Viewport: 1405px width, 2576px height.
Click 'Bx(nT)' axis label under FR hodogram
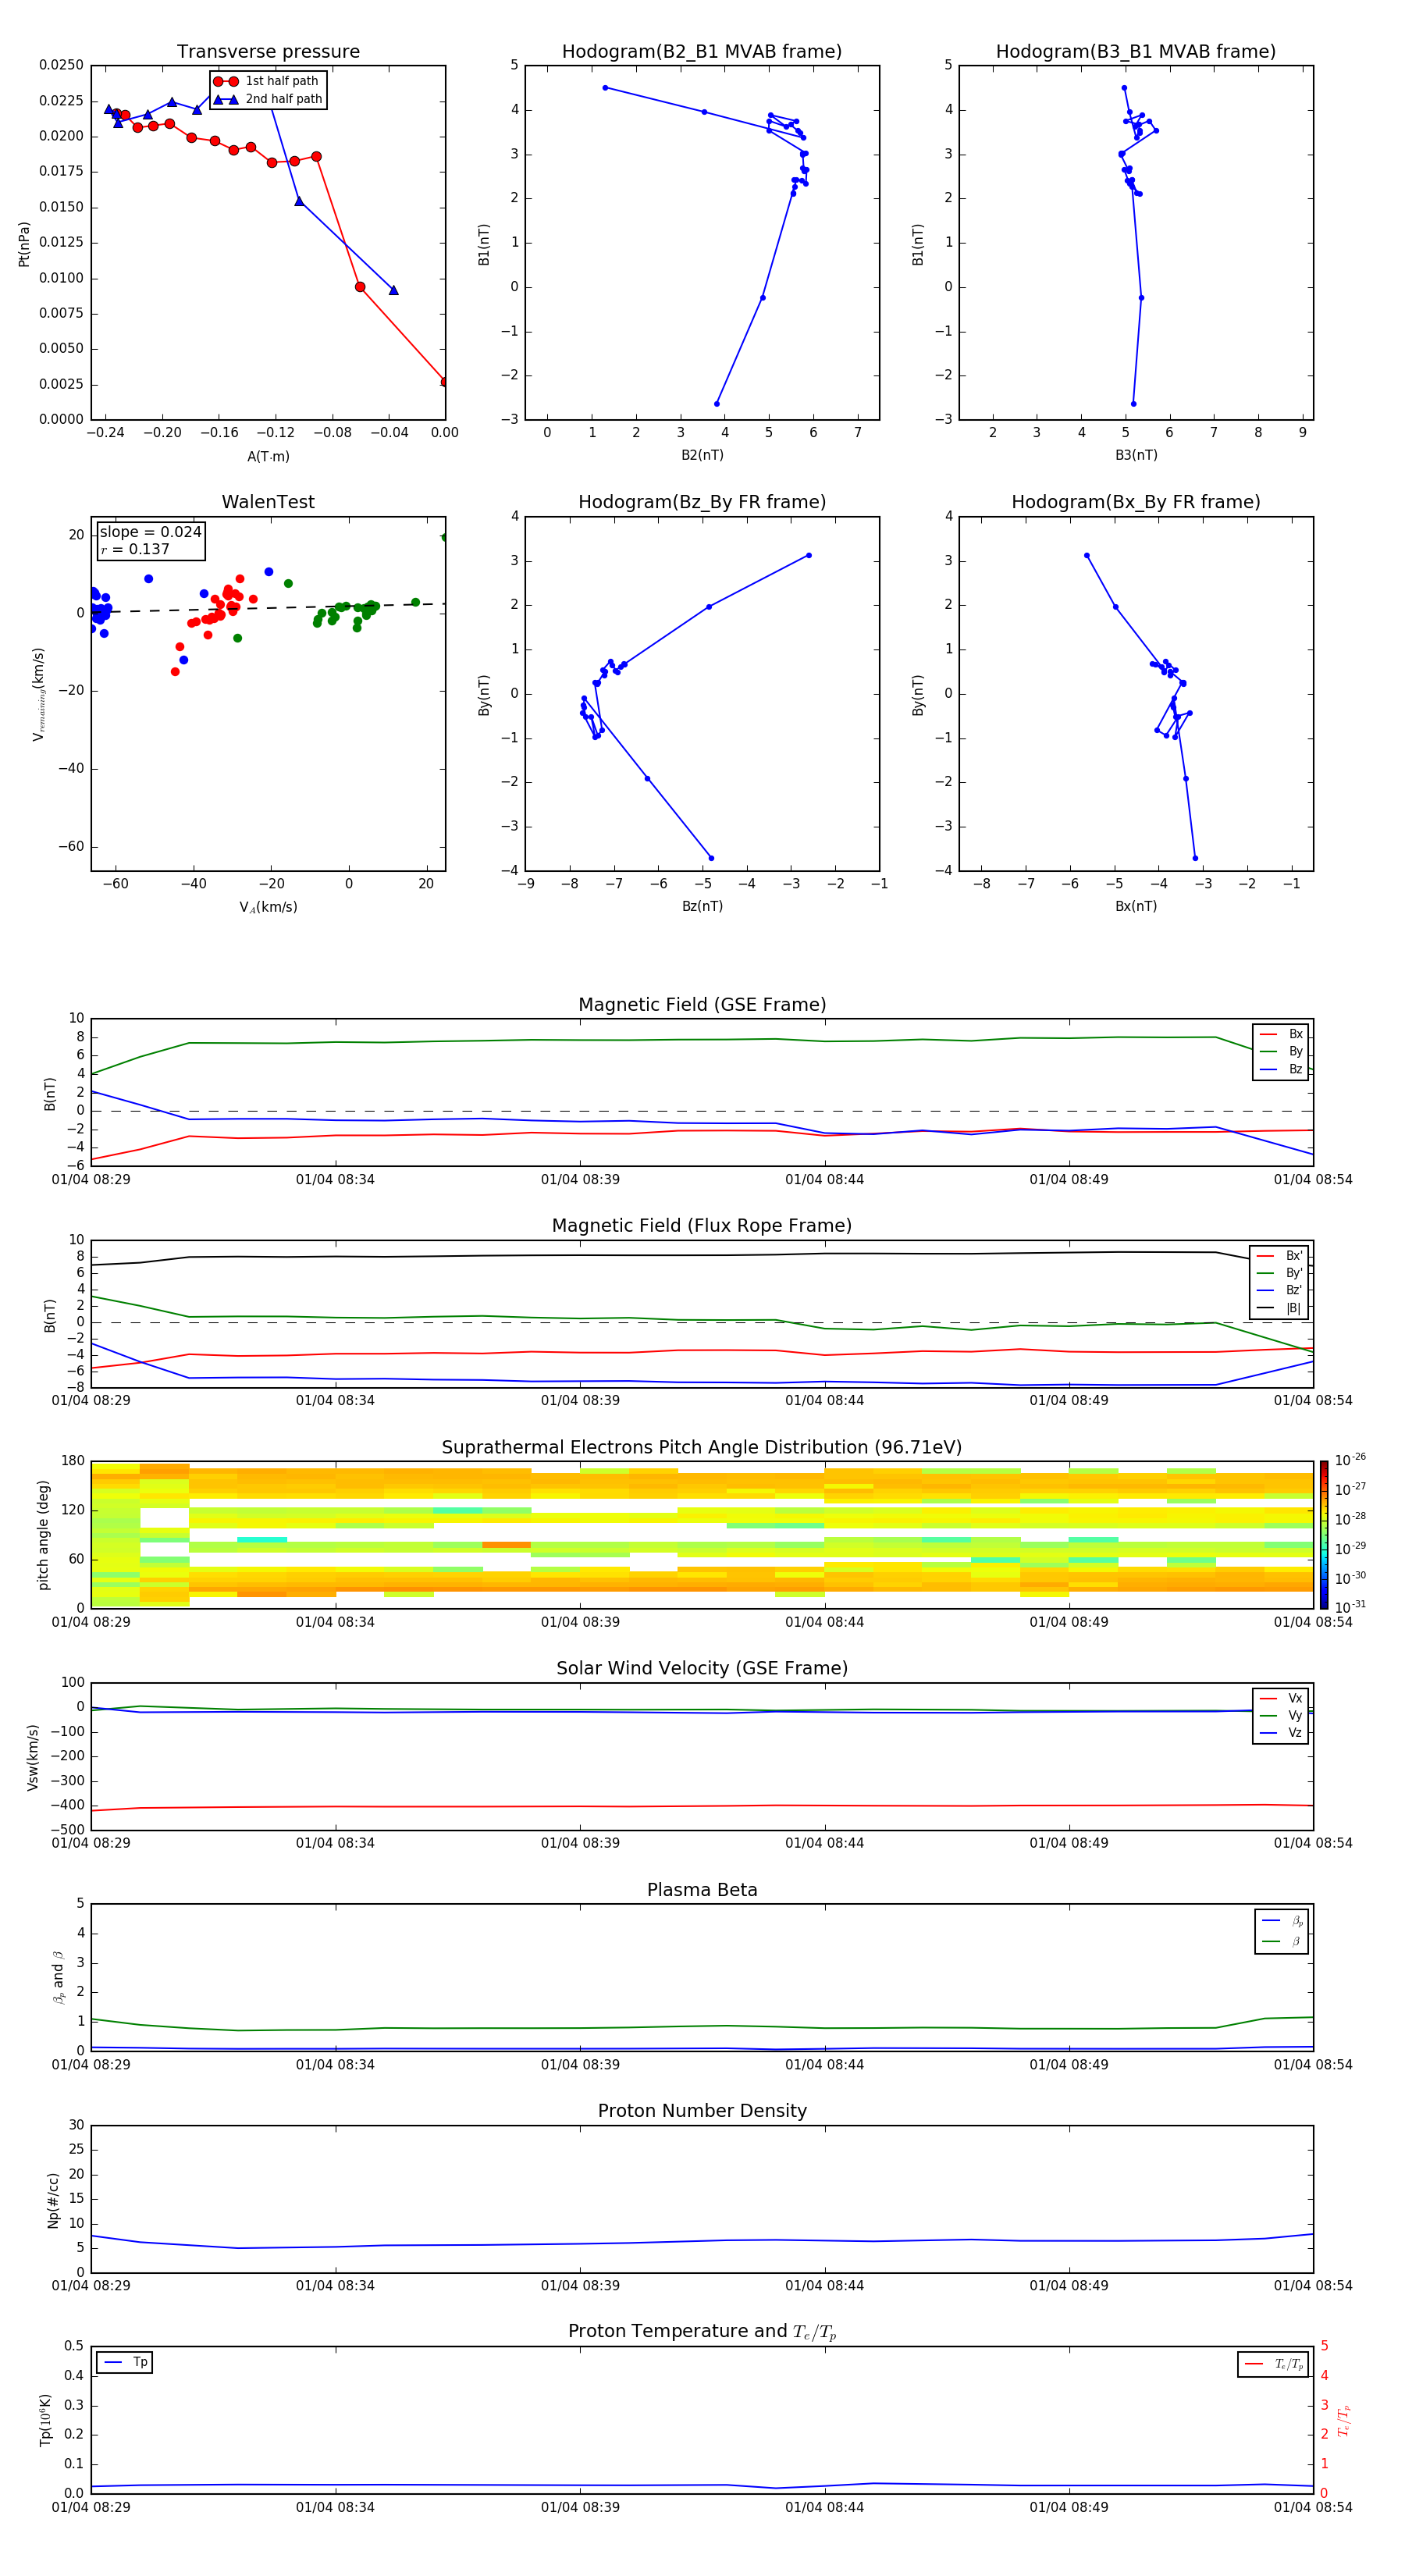click(1136, 906)
